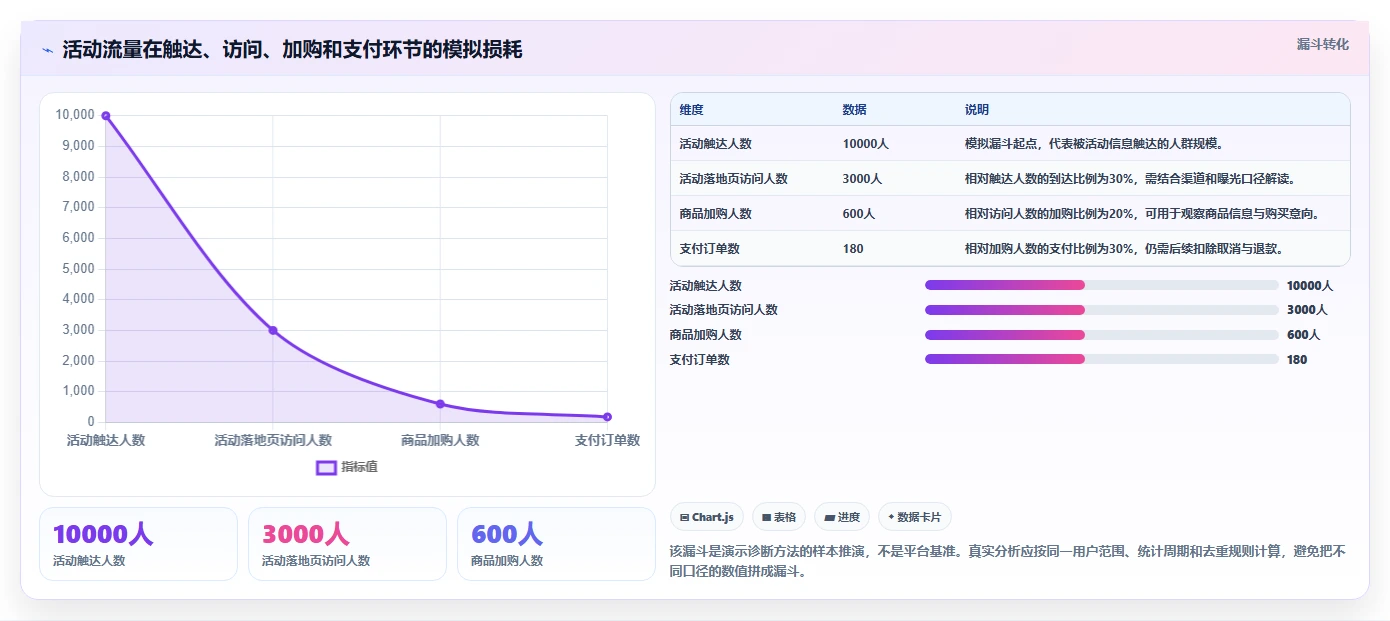Select the 支付订单数 endpoint on the line chart

click(x=607, y=417)
